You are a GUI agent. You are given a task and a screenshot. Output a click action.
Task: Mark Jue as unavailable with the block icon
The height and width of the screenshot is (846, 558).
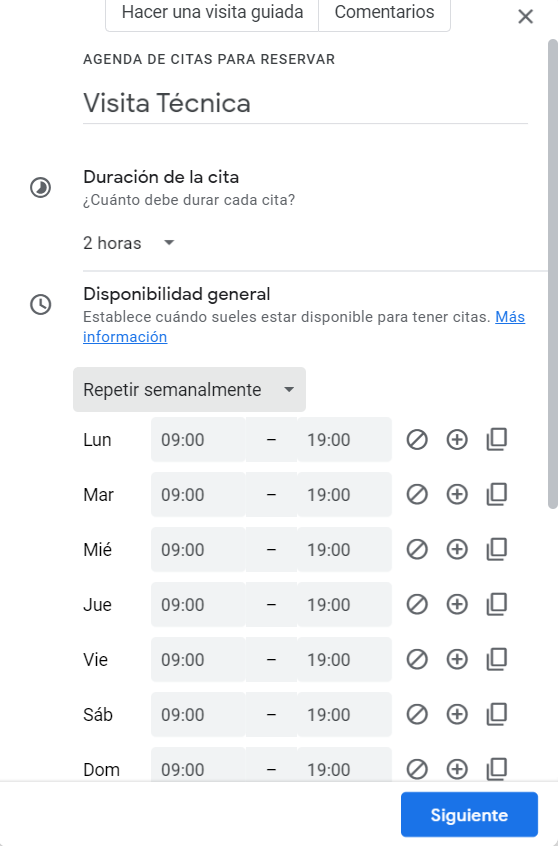417,604
